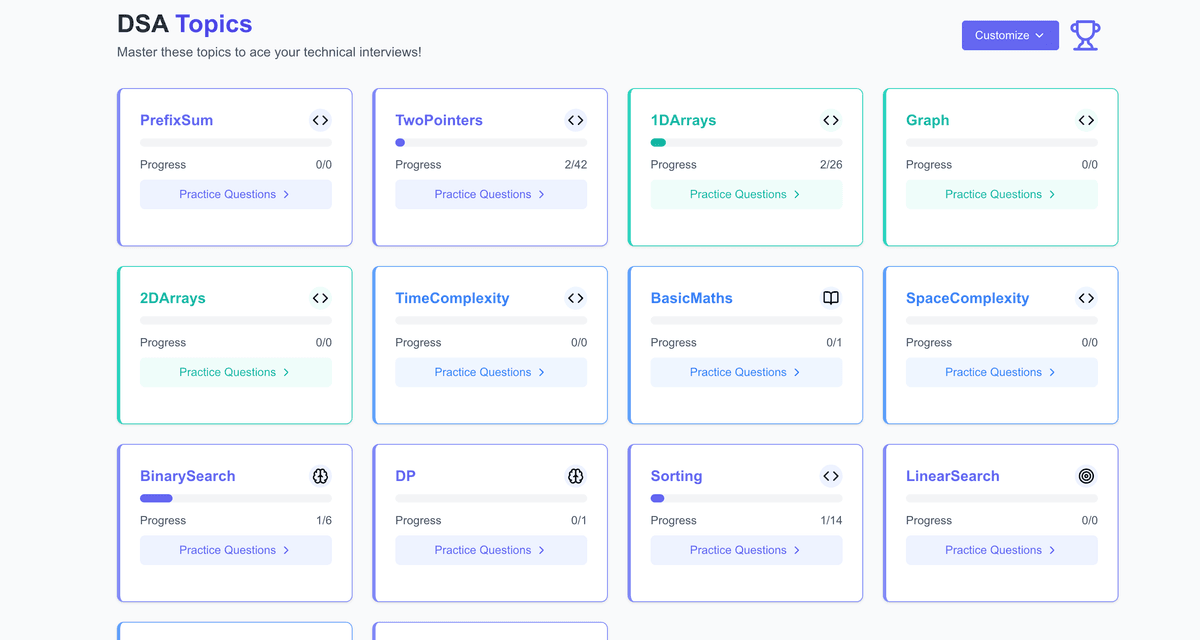Click the Sorting progress bar
The height and width of the screenshot is (640, 1200).
pyautogui.click(x=747, y=498)
